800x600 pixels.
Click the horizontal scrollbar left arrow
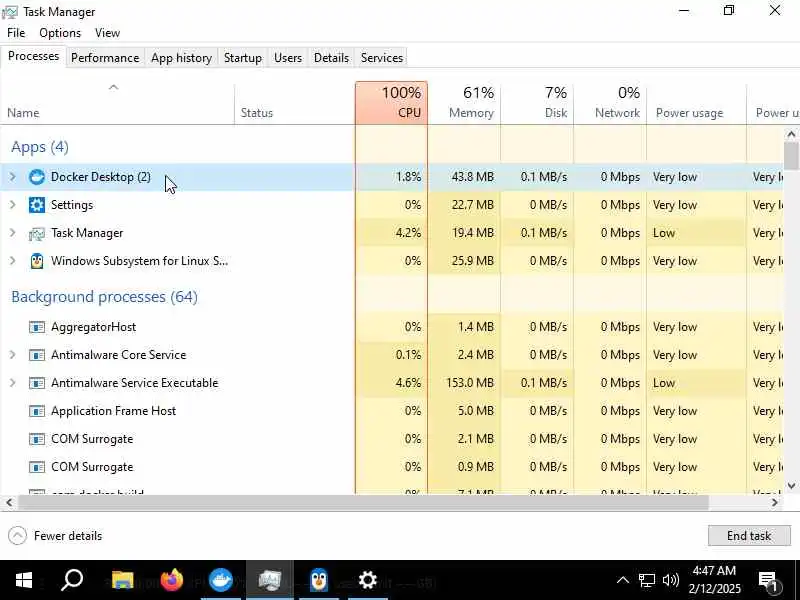9,503
